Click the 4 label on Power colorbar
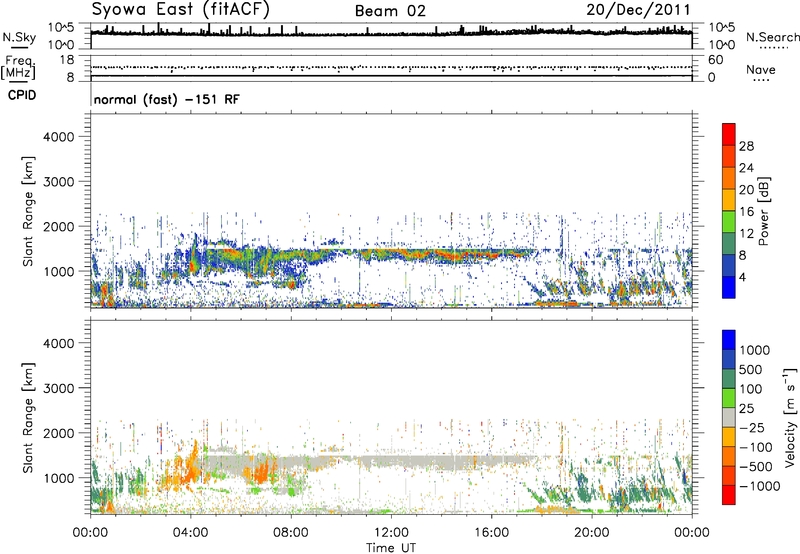800x554 pixels. (742, 278)
